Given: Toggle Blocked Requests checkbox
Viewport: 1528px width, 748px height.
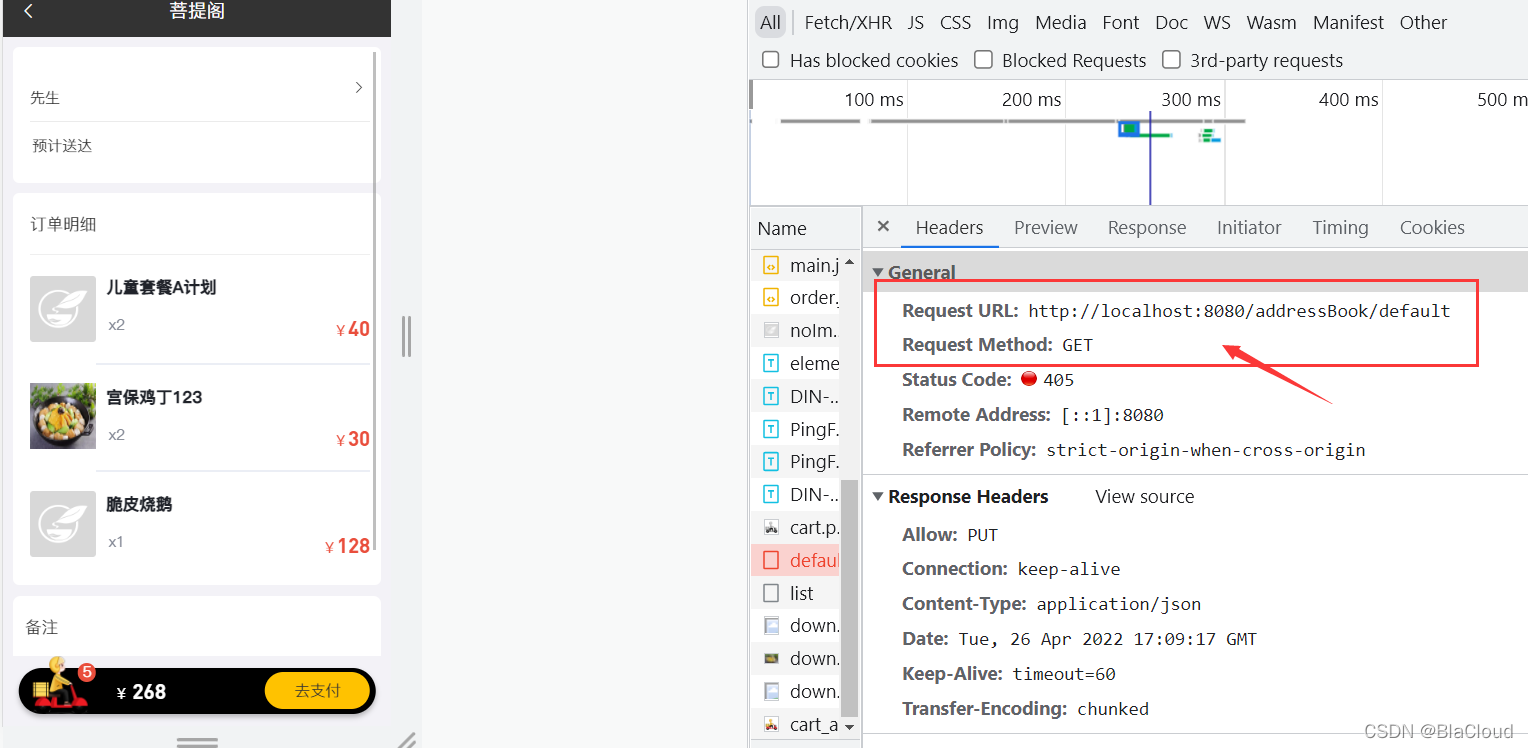Looking at the screenshot, I should tap(983, 60).
